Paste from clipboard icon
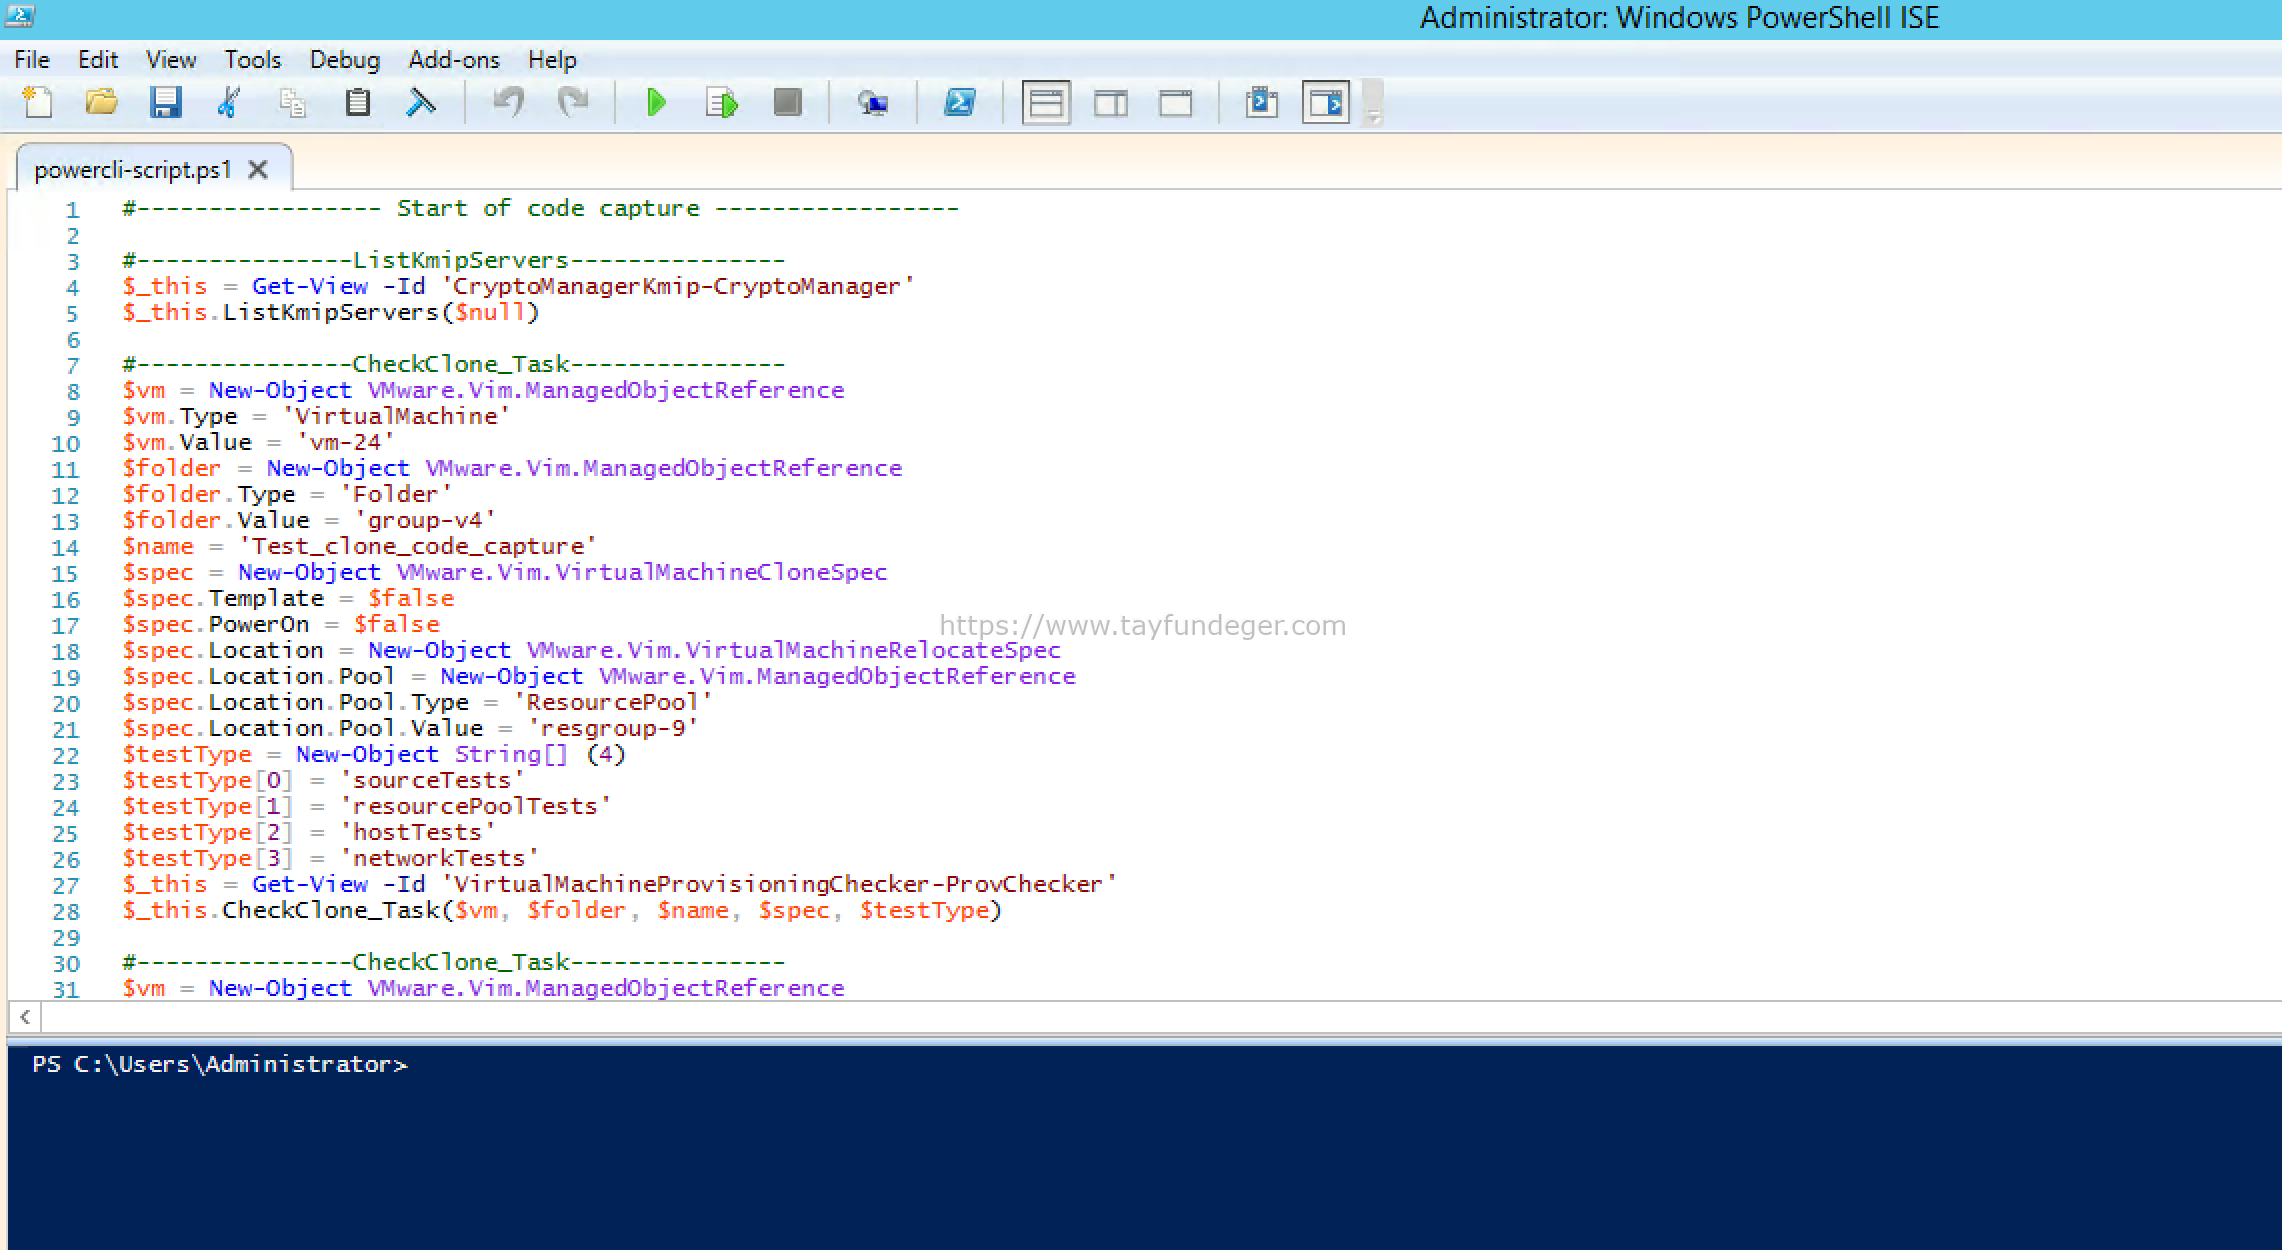Viewport: 2282px width, 1250px height. pyautogui.click(x=357, y=103)
